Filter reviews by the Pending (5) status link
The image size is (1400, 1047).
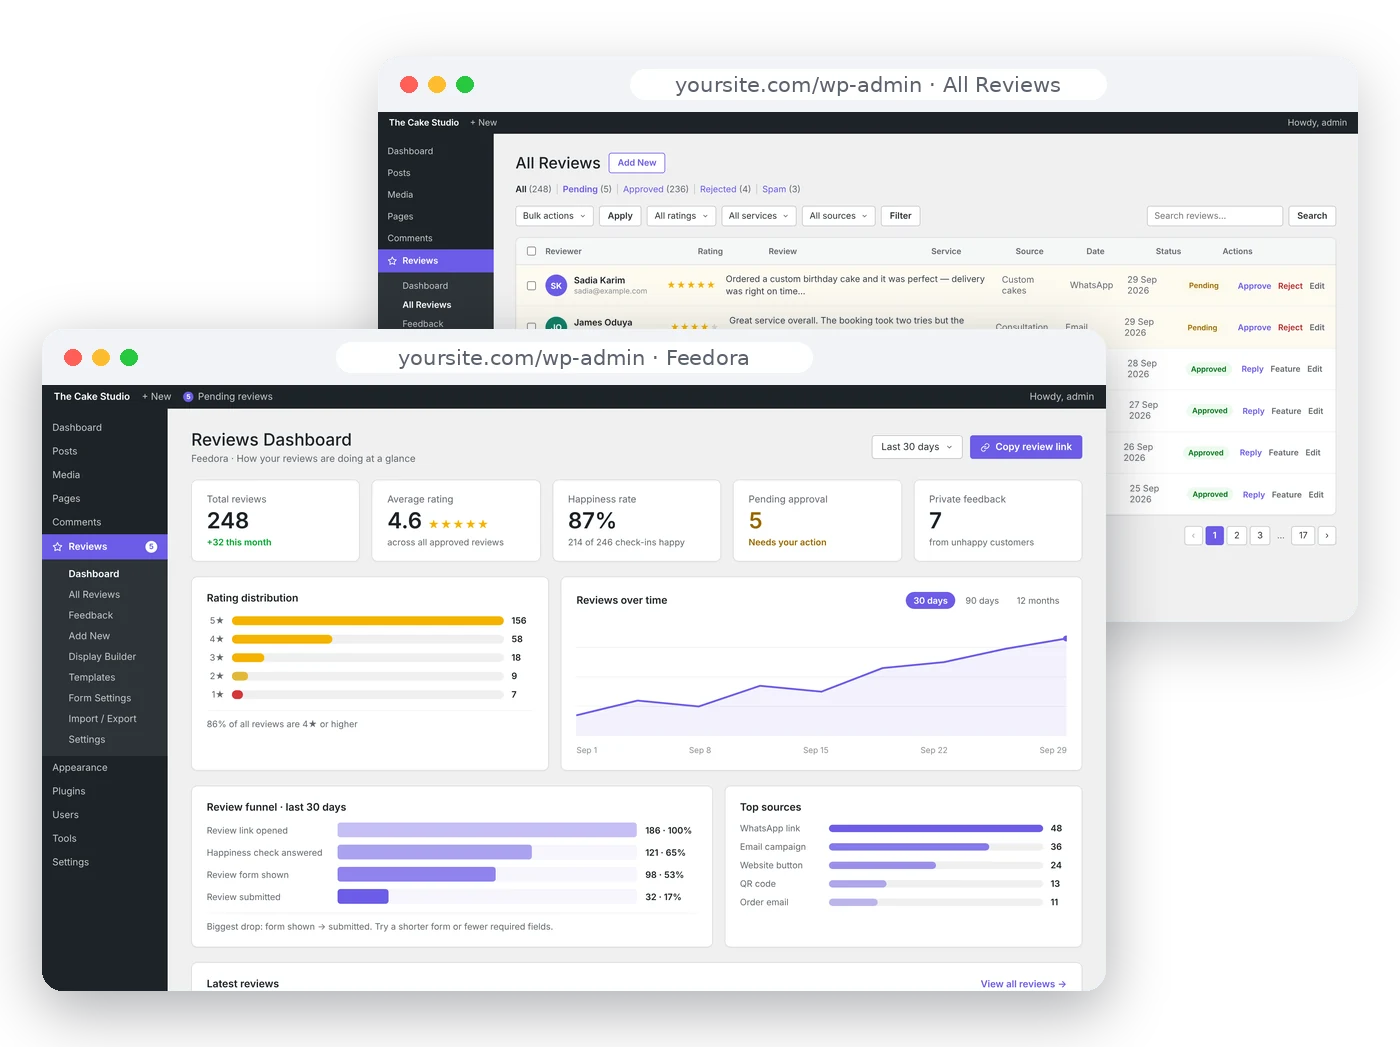587,189
